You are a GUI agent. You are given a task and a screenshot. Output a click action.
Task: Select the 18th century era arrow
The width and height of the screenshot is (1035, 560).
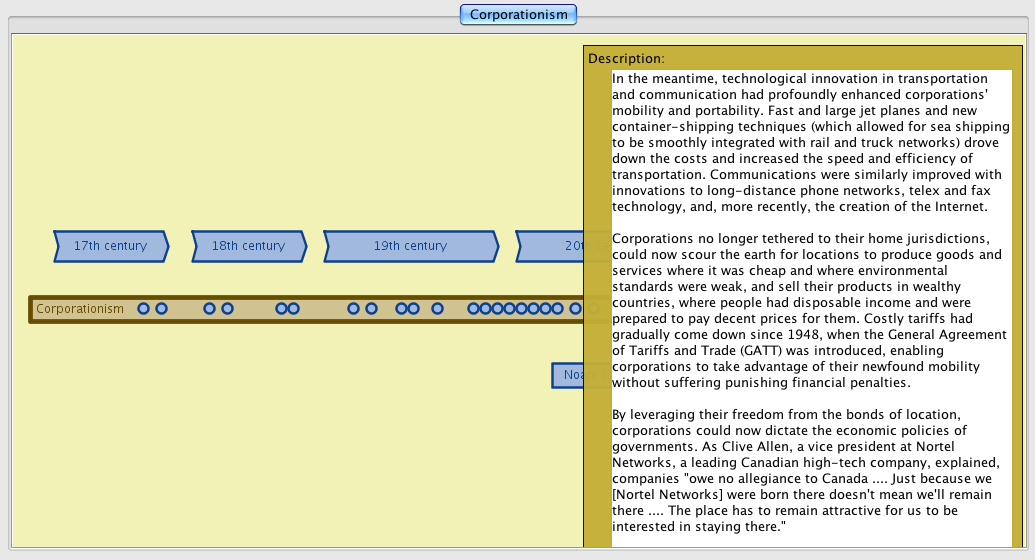tap(248, 246)
